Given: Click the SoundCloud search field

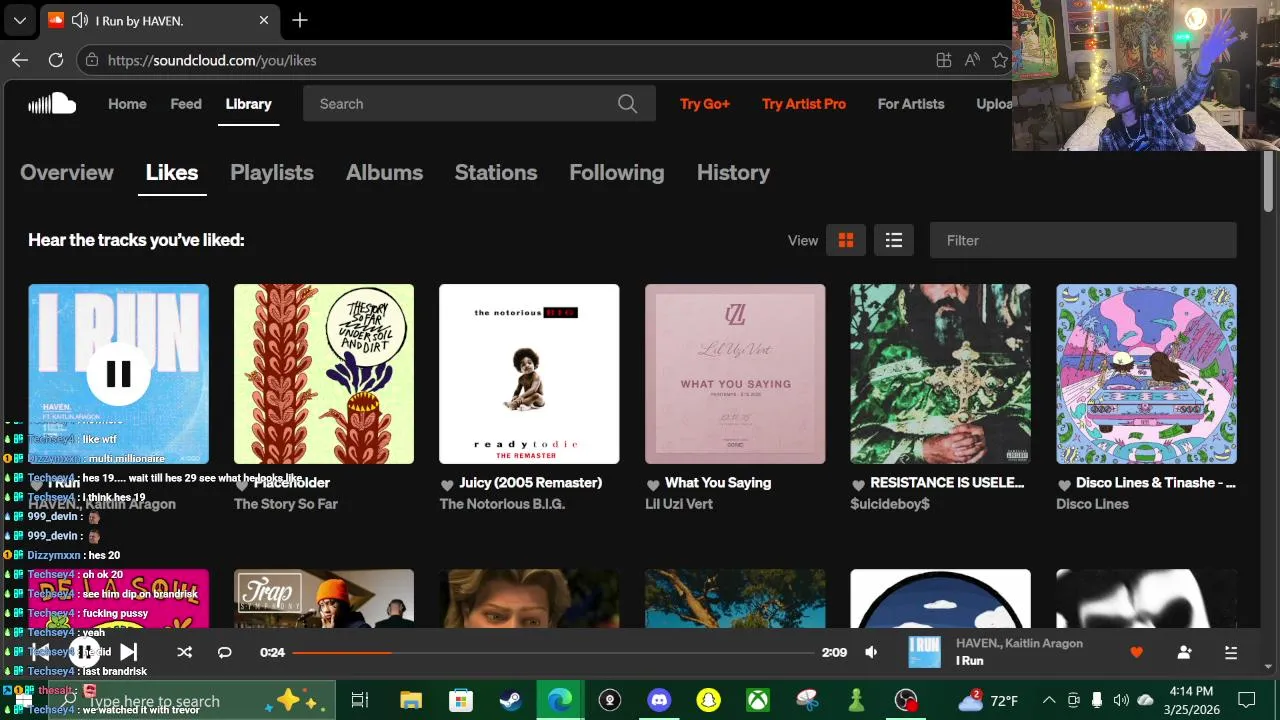Looking at the screenshot, I should (x=479, y=103).
